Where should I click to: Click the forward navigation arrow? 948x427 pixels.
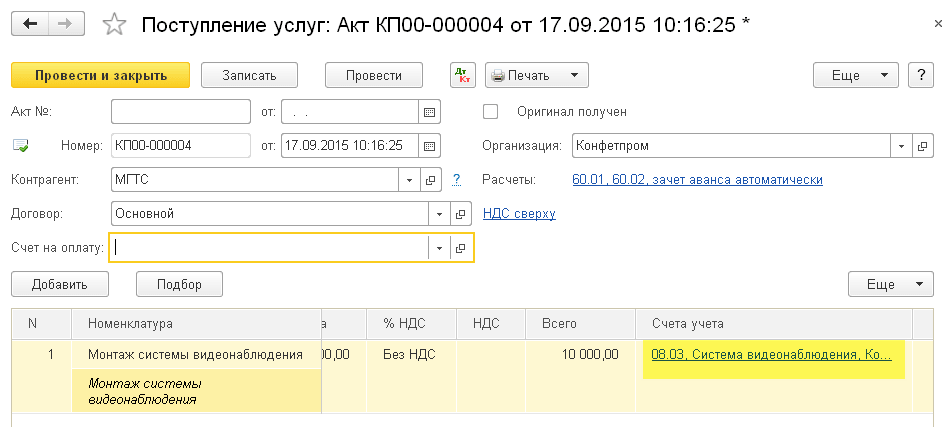tap(67, 23)
